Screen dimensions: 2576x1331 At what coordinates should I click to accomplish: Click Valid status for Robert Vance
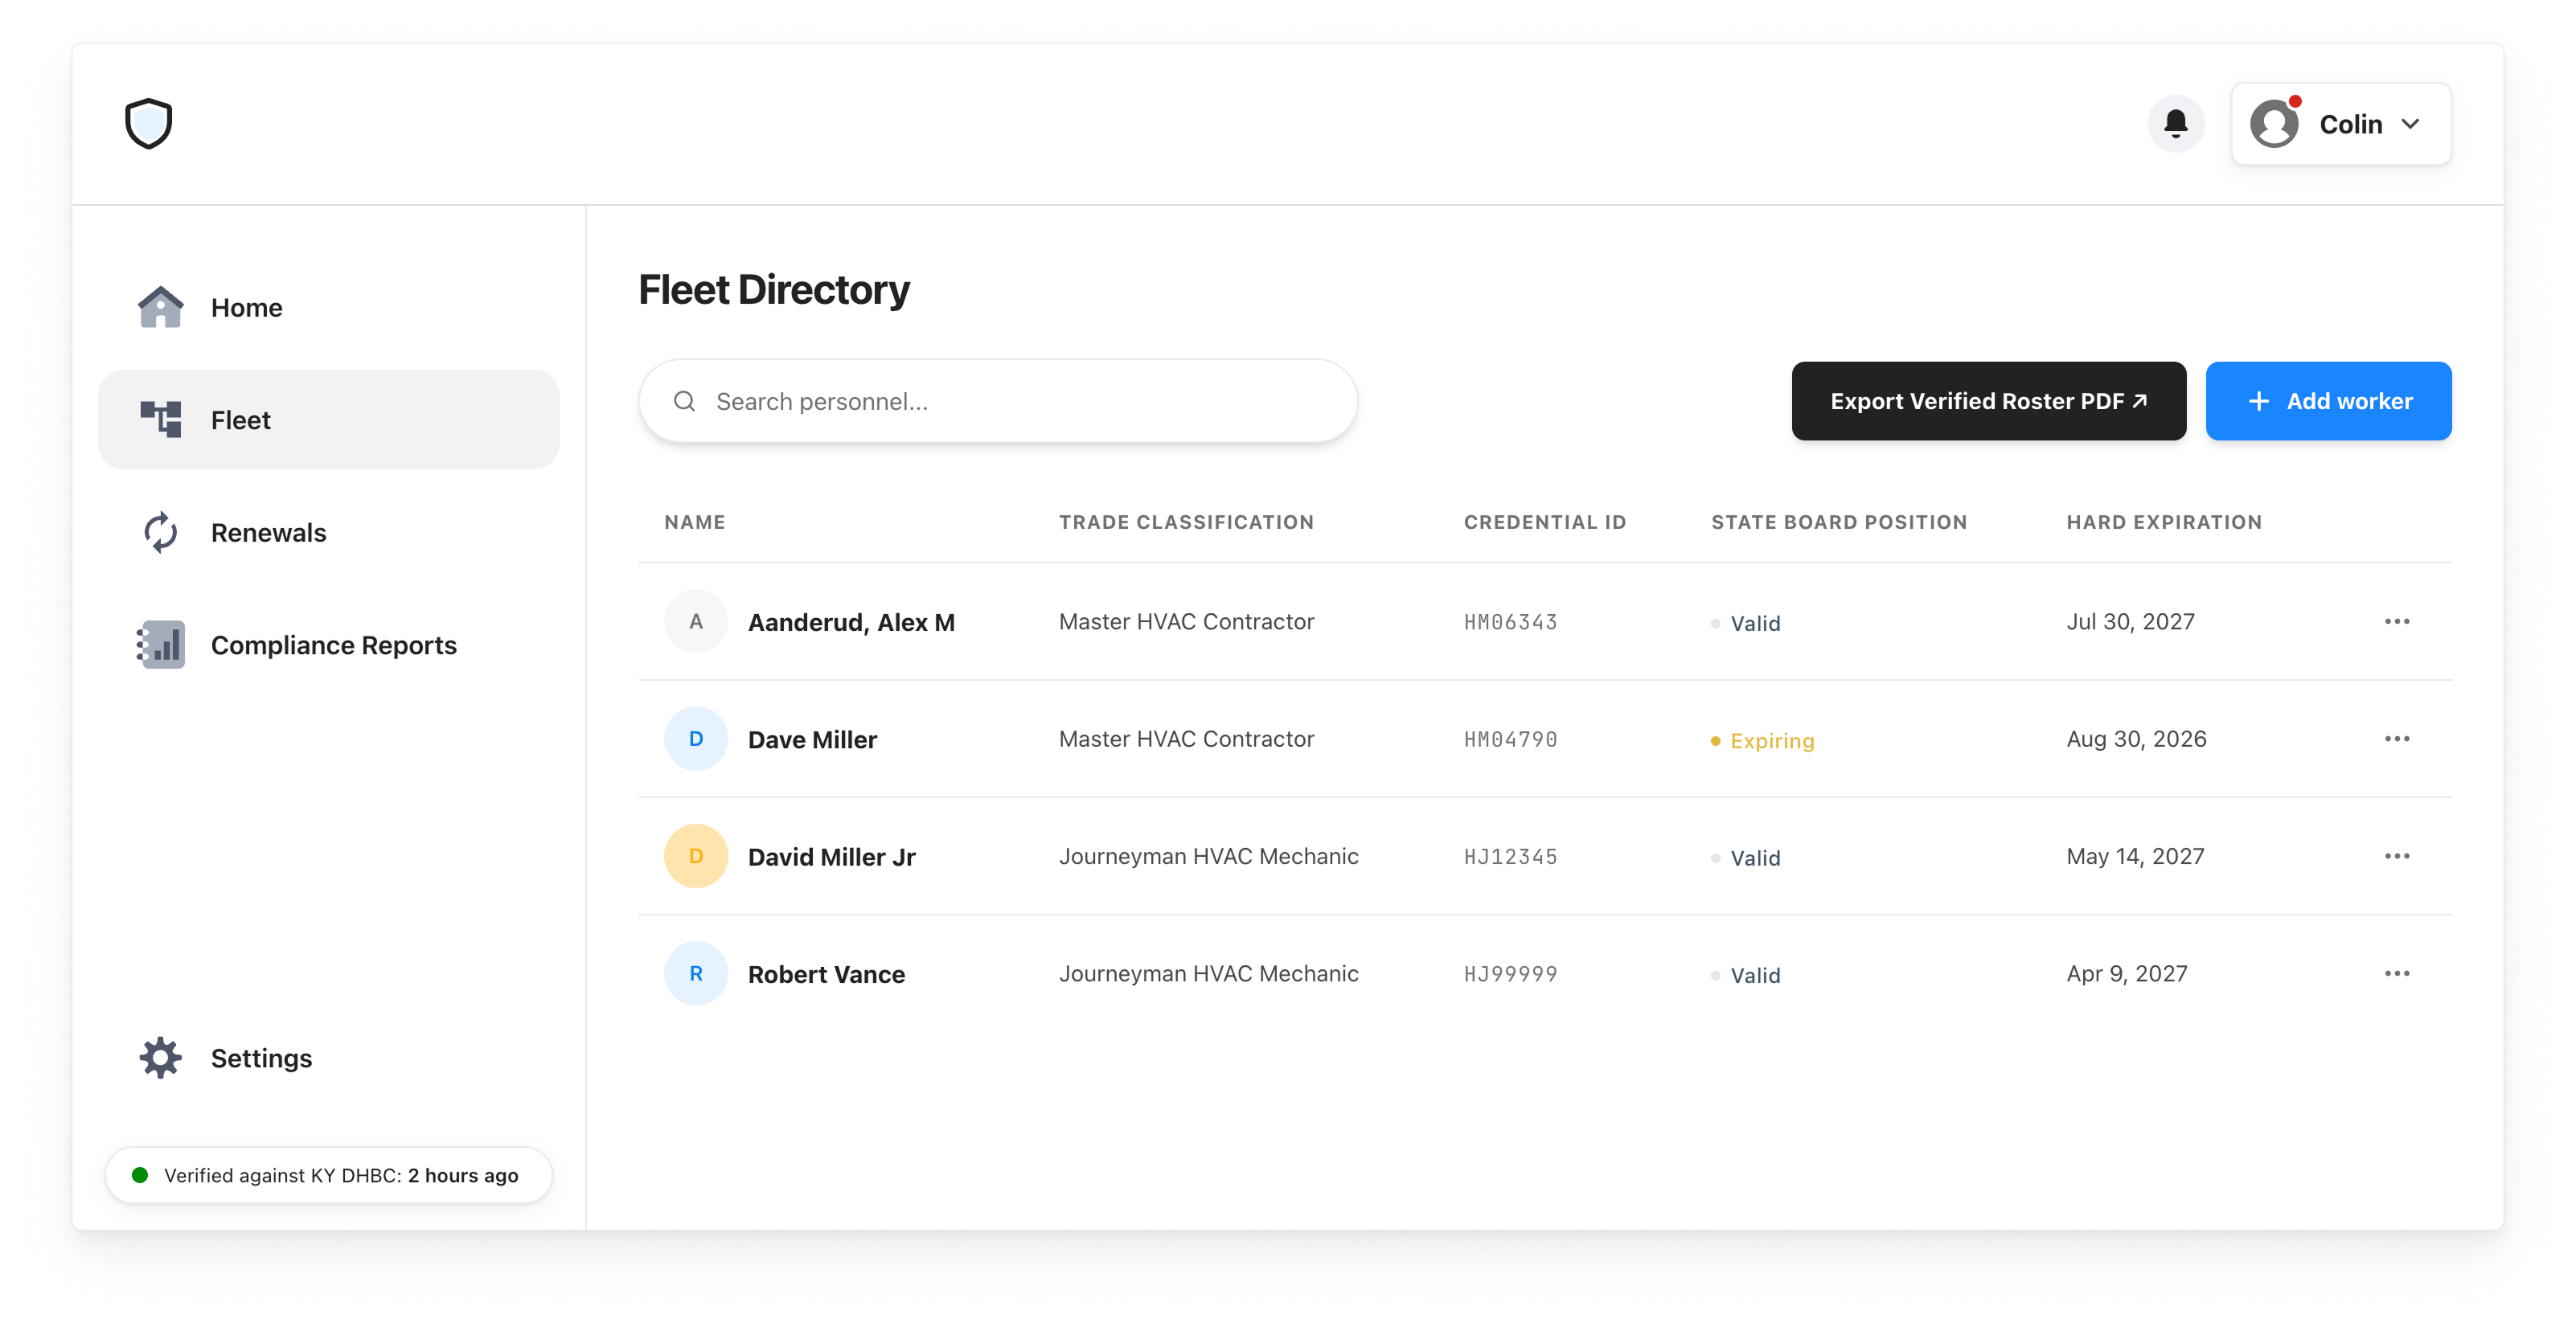[x=1745, y=975]
